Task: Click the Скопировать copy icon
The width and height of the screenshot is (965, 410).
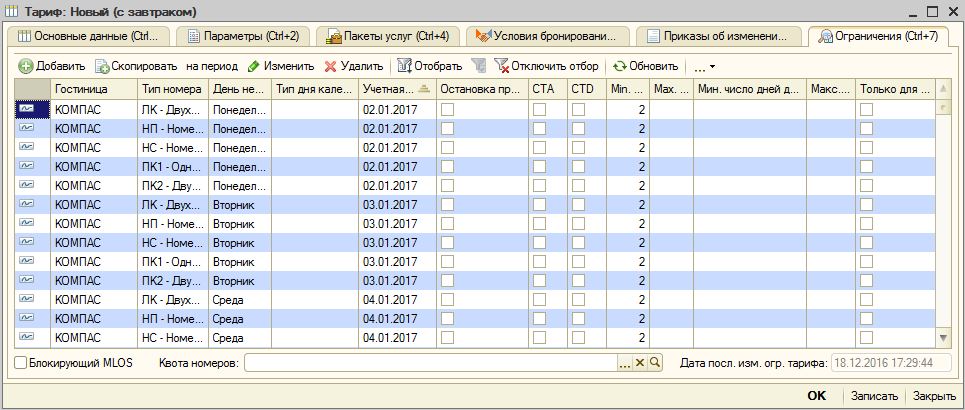Action: click(x=102, y=66)
